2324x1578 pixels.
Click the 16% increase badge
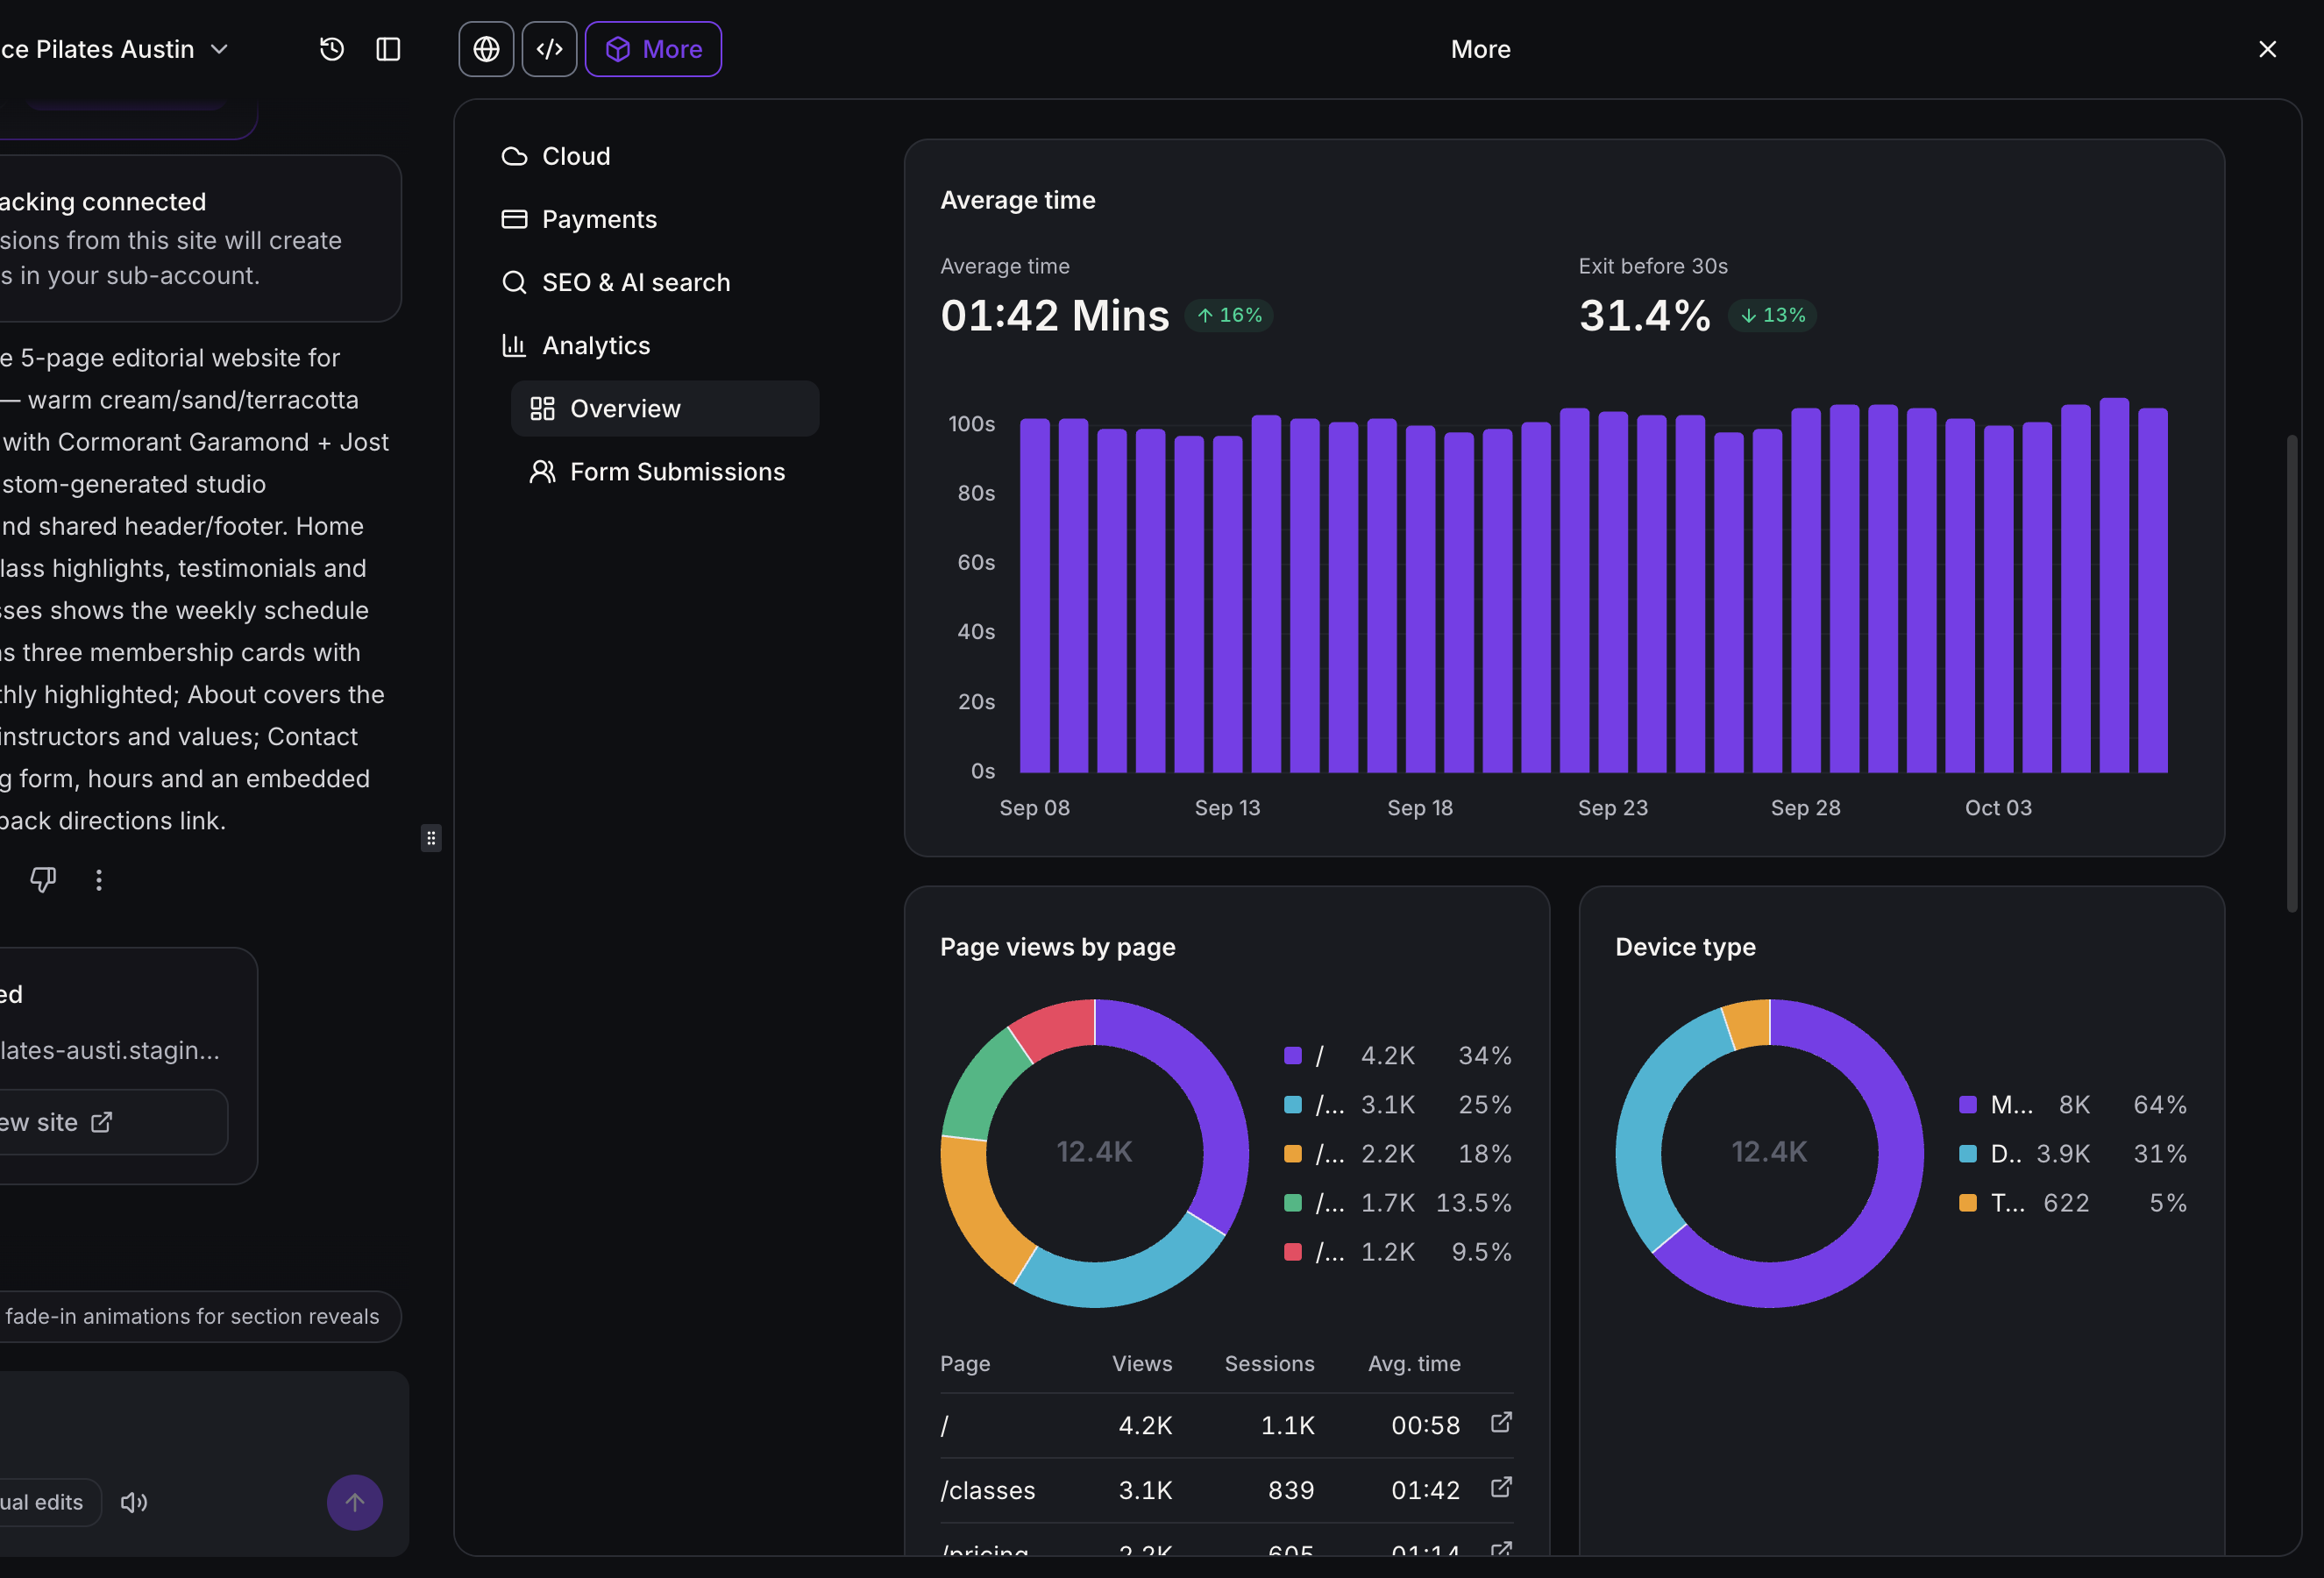(x=1229, y=315)
